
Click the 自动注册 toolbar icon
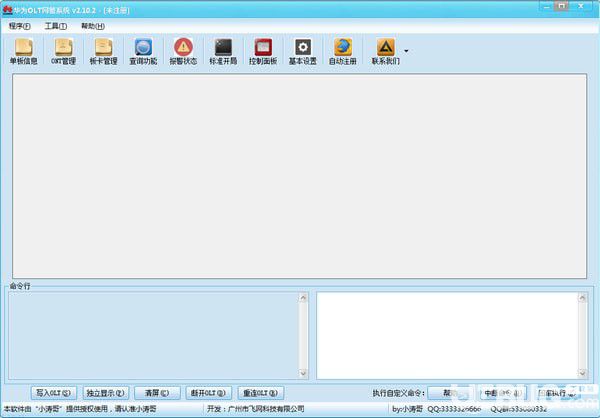(342, 51)
